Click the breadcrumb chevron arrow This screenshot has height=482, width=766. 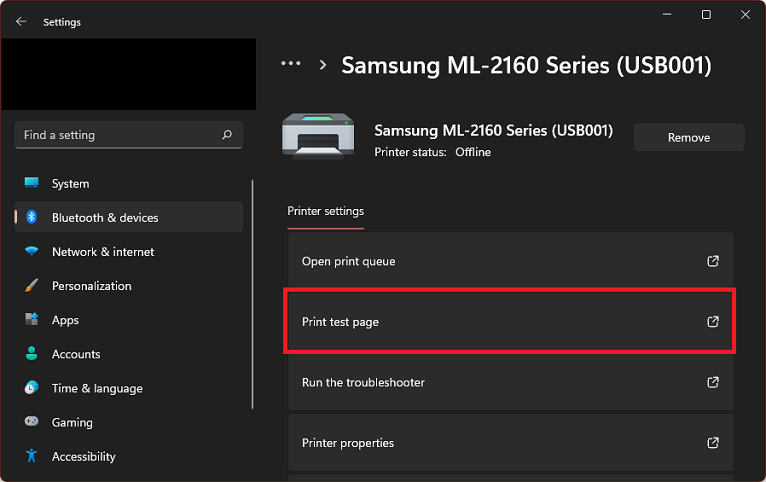tap(322, 65)
